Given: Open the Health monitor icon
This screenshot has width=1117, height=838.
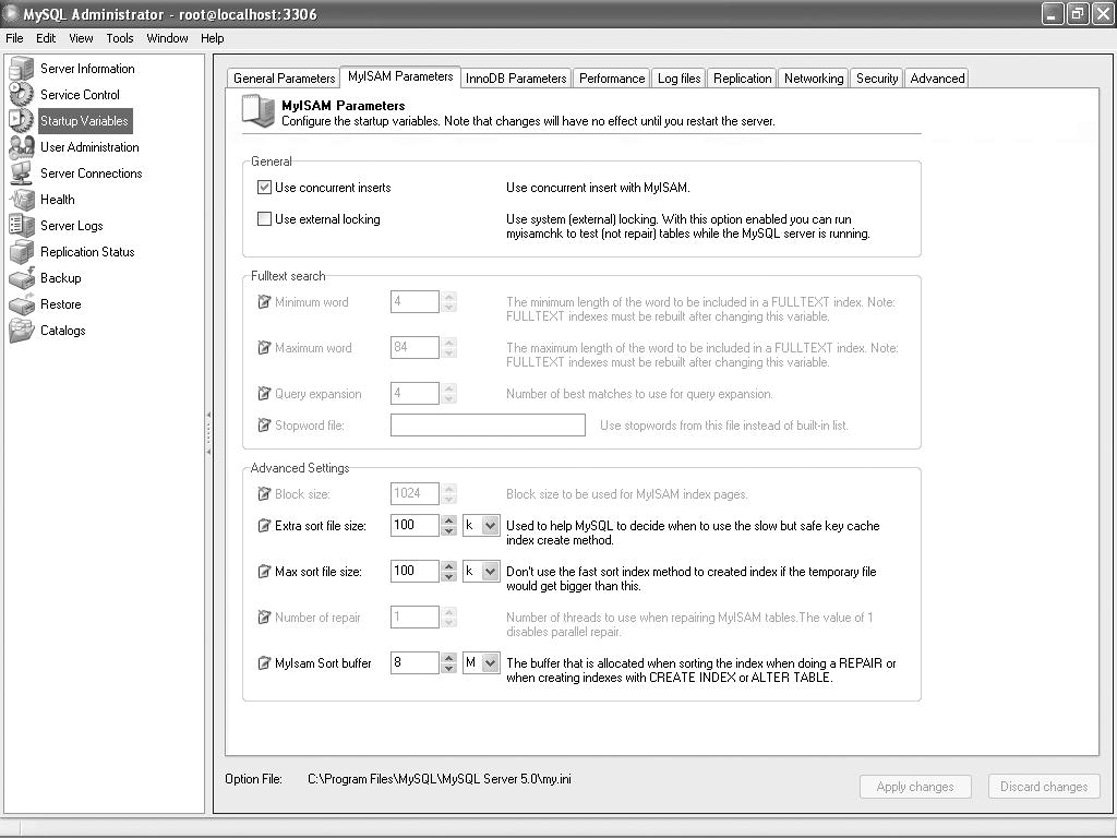Looking at the screenshot, I should [x=21, y=200].
